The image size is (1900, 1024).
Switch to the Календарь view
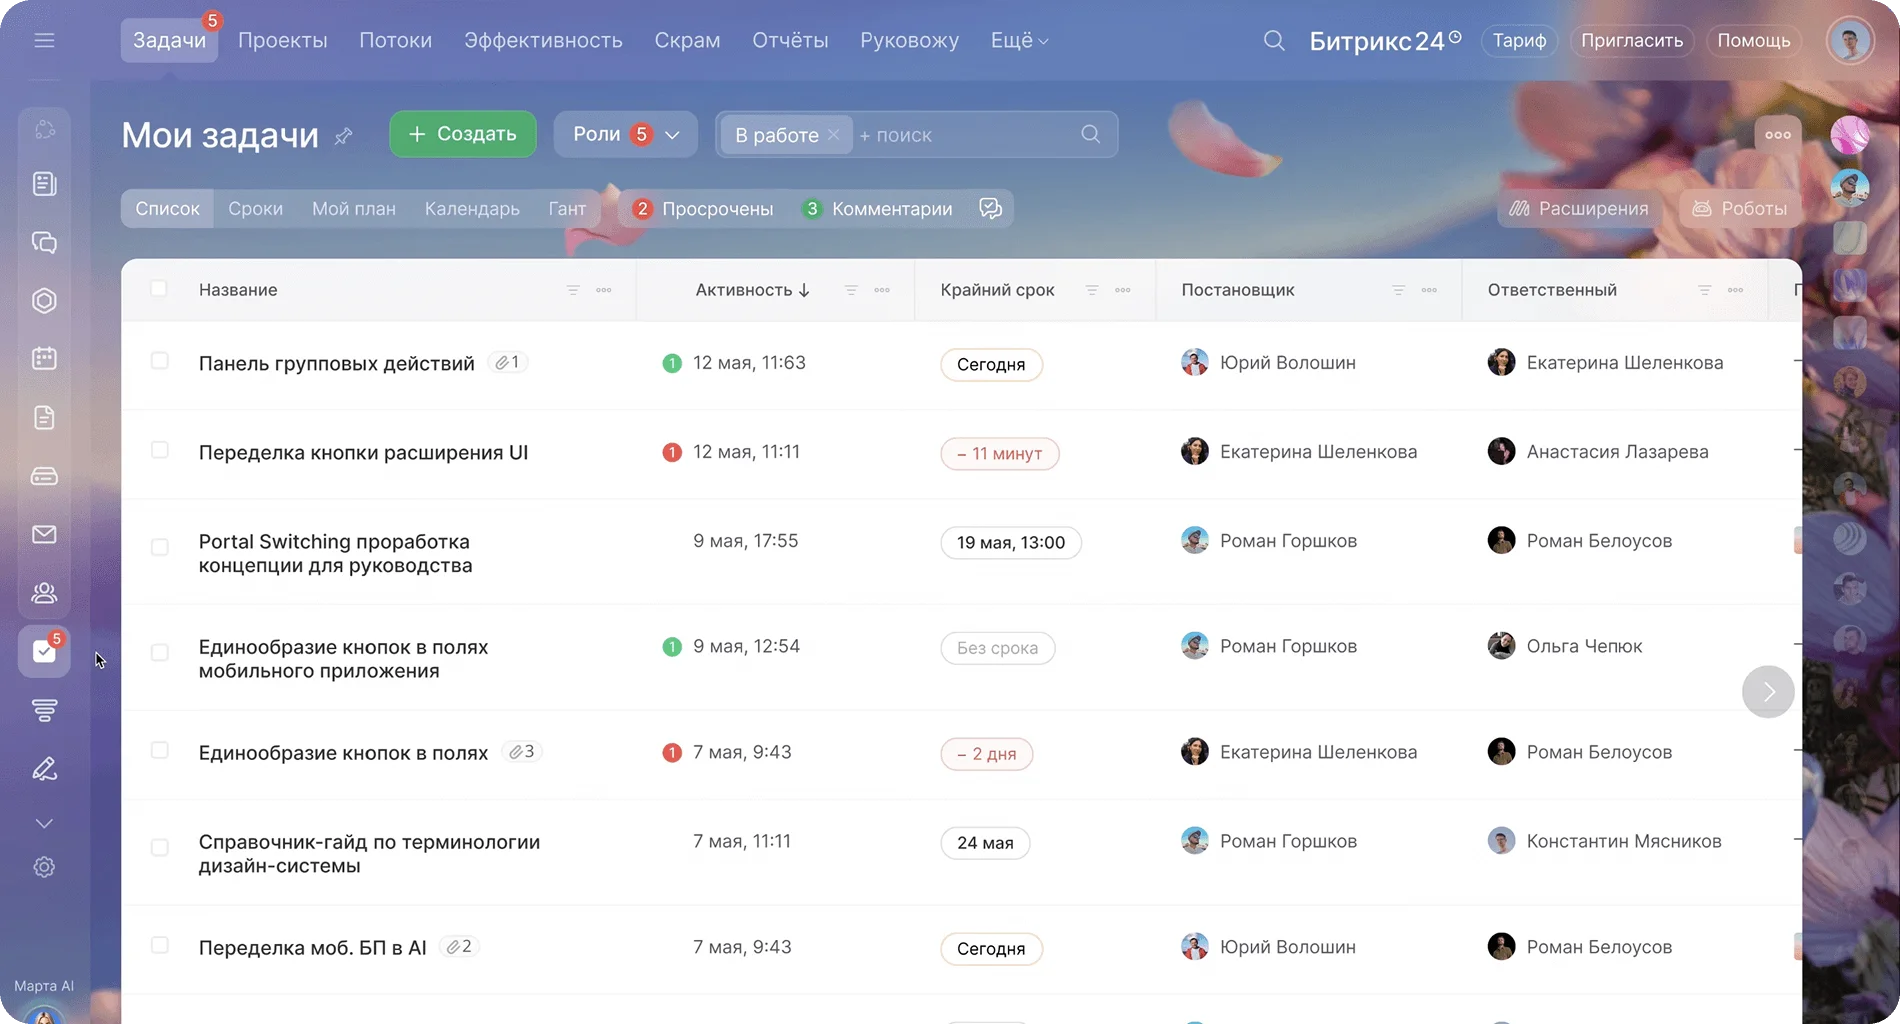point(471,209)
